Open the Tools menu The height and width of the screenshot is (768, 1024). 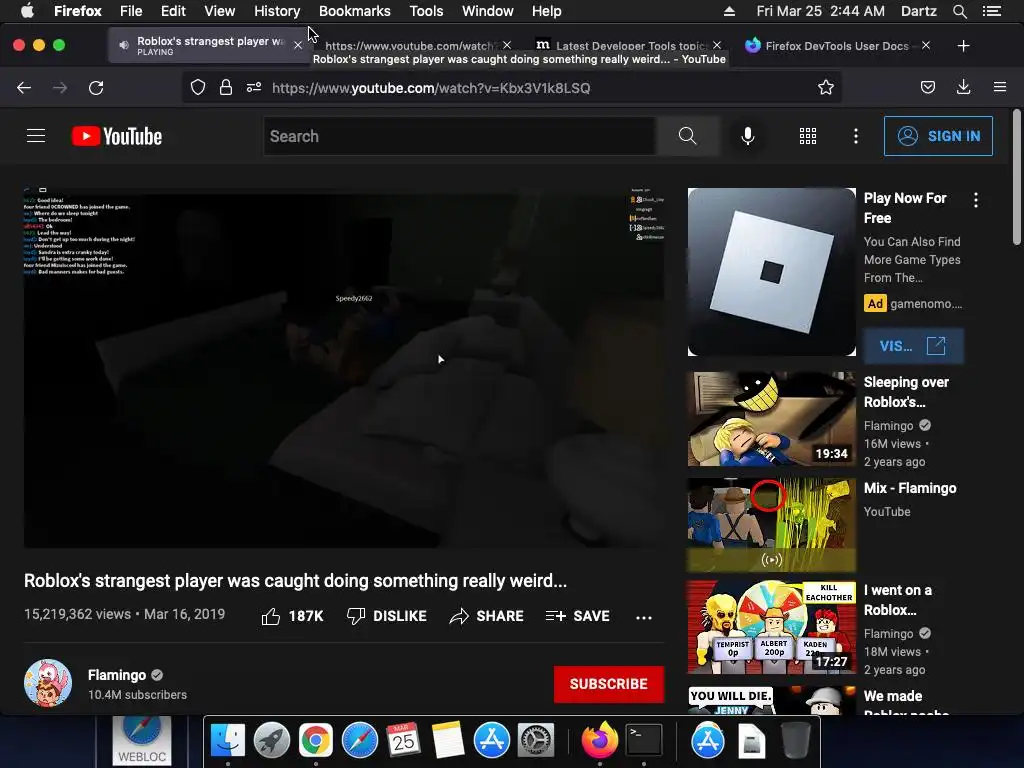(426, 11)
